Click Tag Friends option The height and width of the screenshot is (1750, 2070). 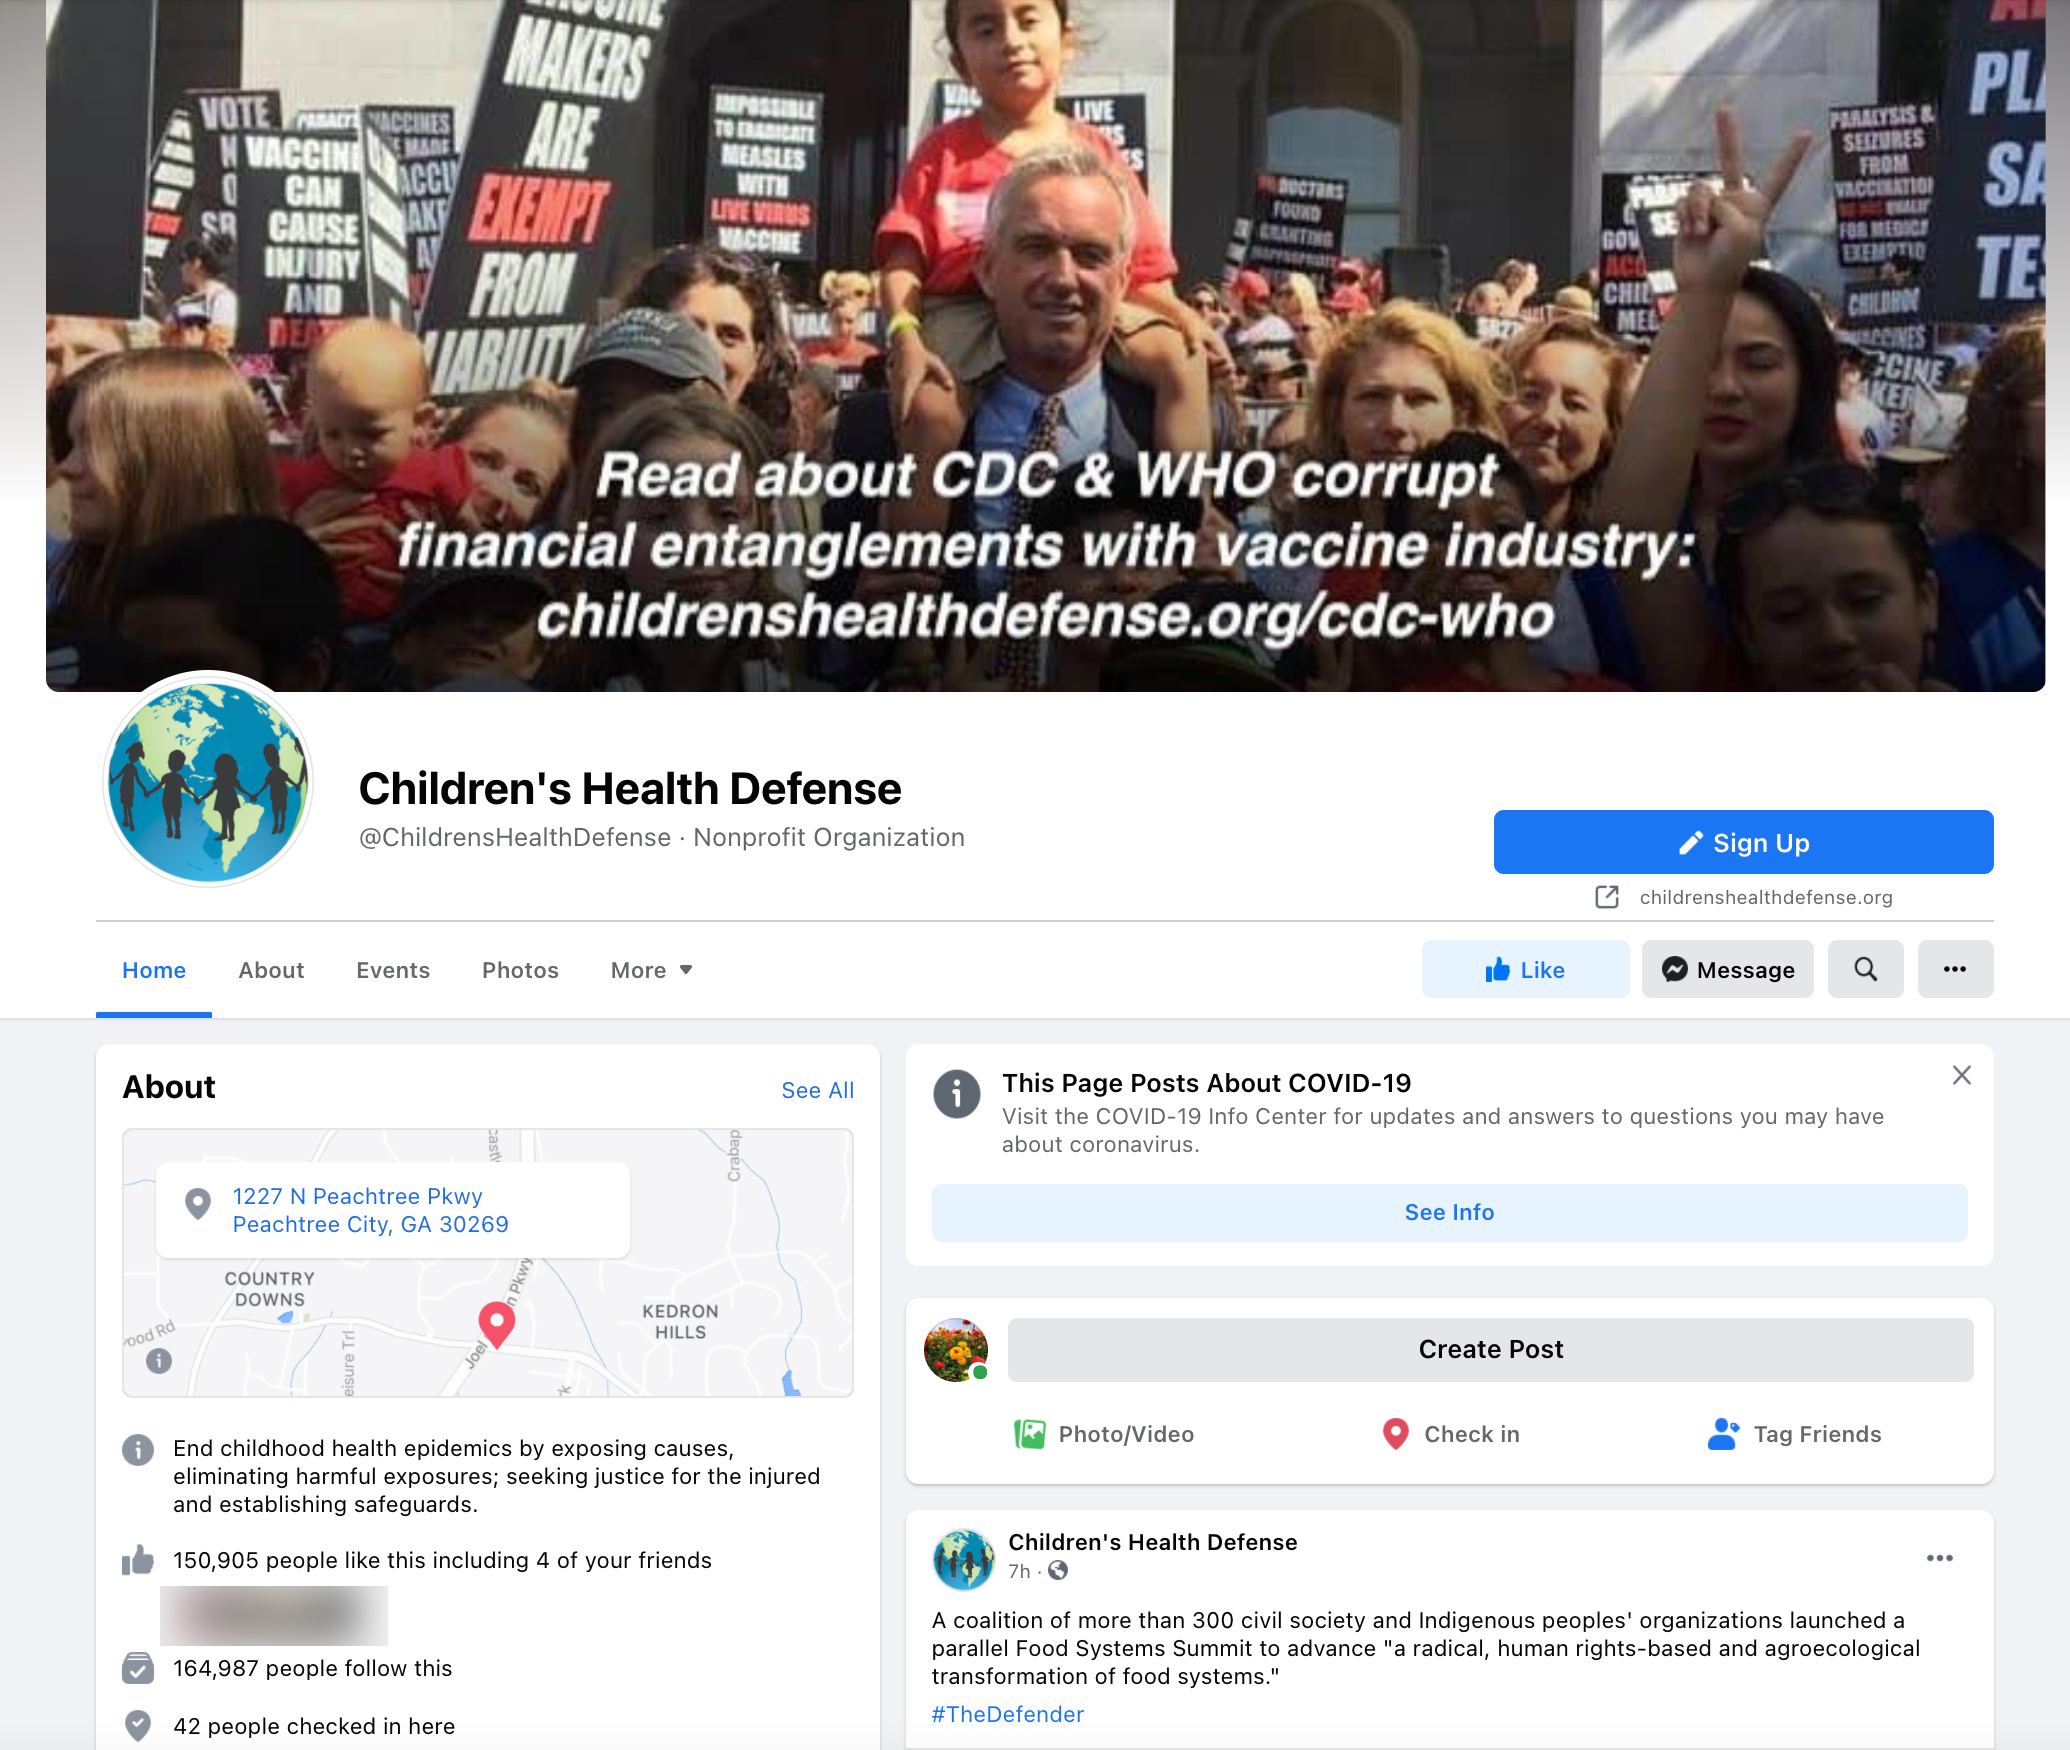click(x=1795, y=1434)
